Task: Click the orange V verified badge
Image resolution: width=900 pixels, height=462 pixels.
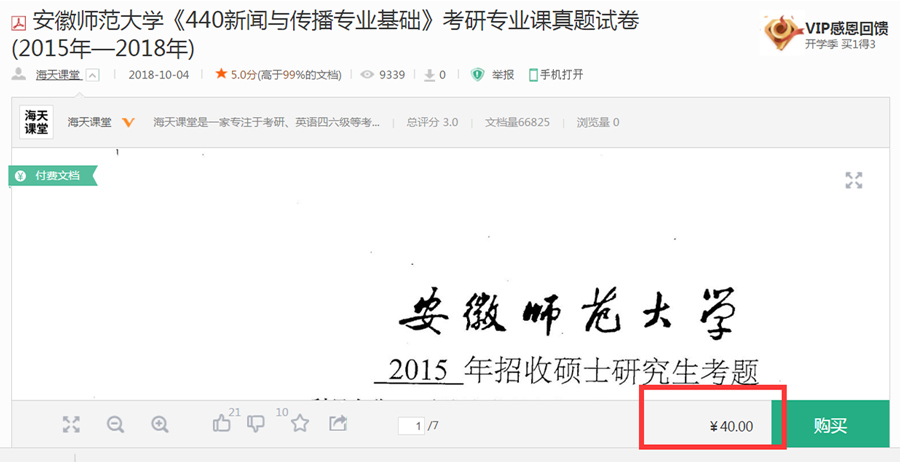Action: pos(129,122)
